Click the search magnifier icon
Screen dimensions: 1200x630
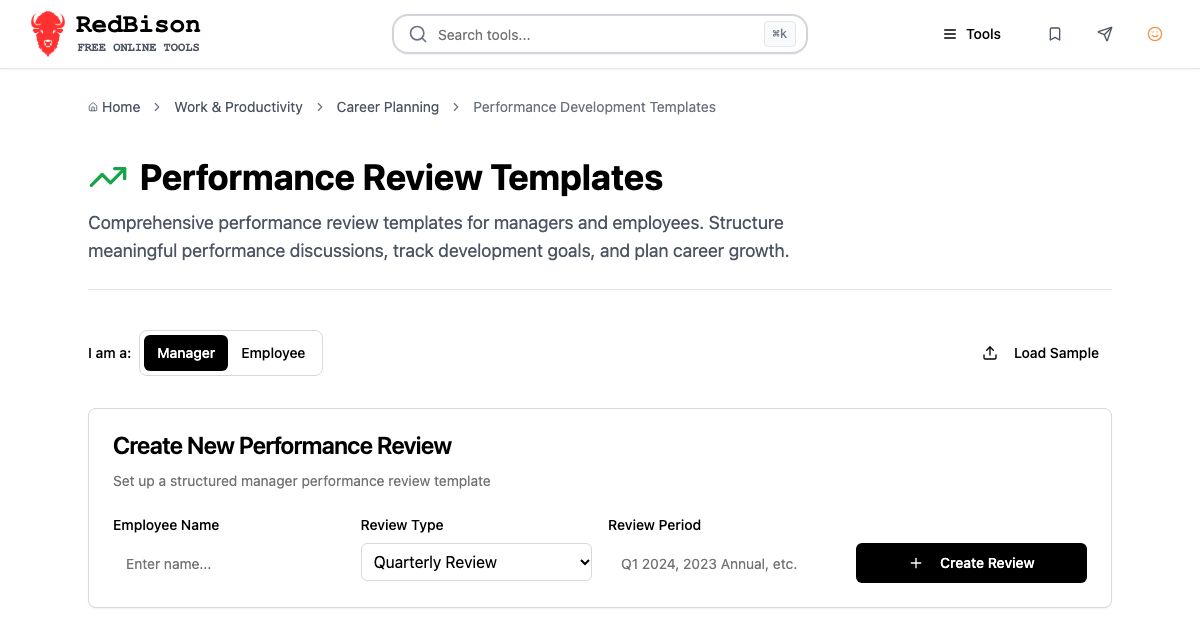(x=418, y=34)
